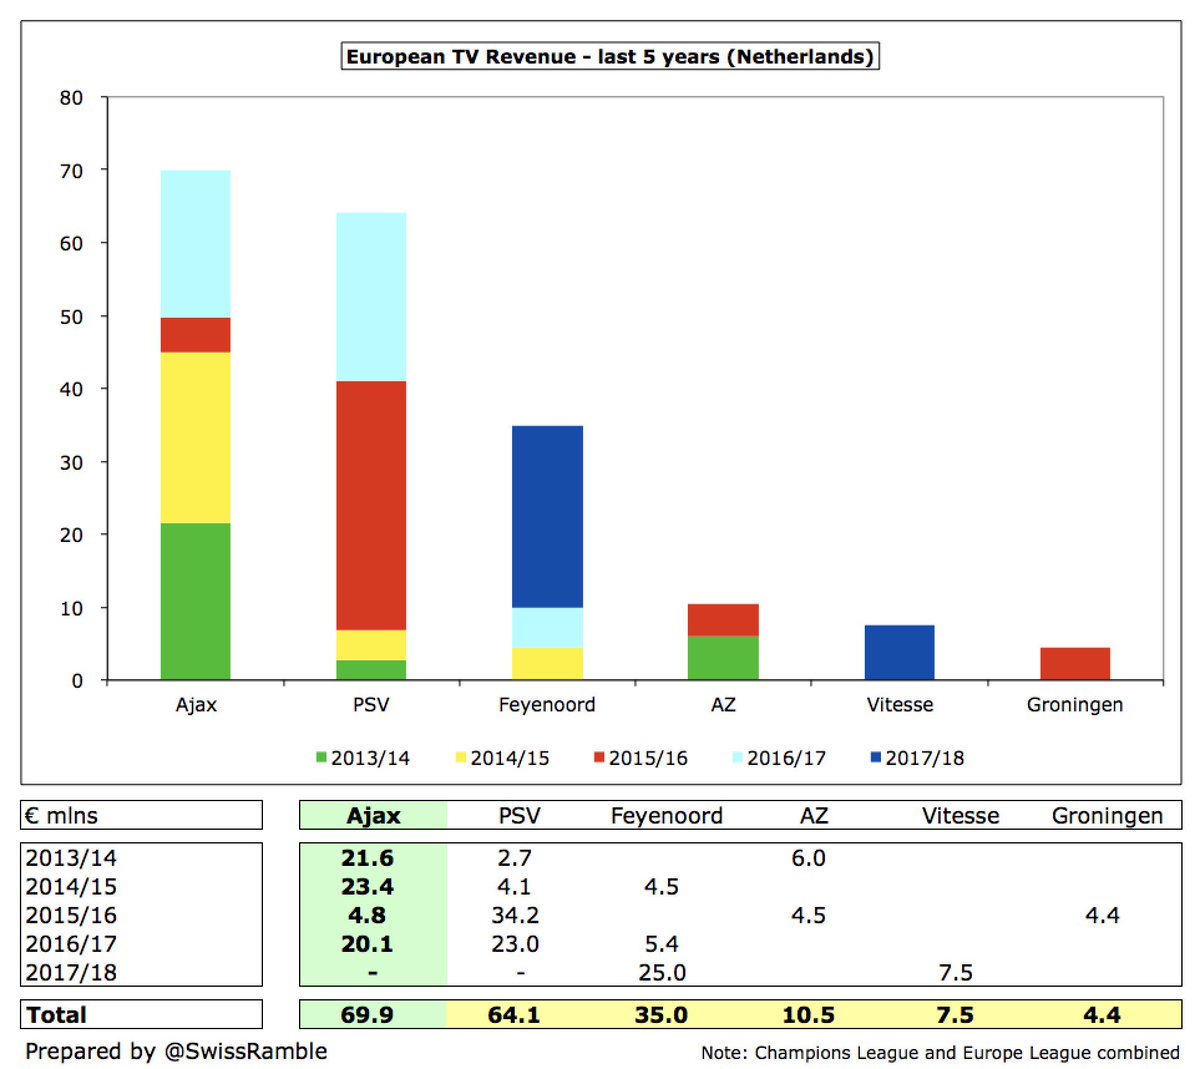Image resolution: width=1200 pixels, height=1069 pixels.
Task: Click Feyenoord's dark blue 2017/18 bar segment
Action: [x=547, y=517]
